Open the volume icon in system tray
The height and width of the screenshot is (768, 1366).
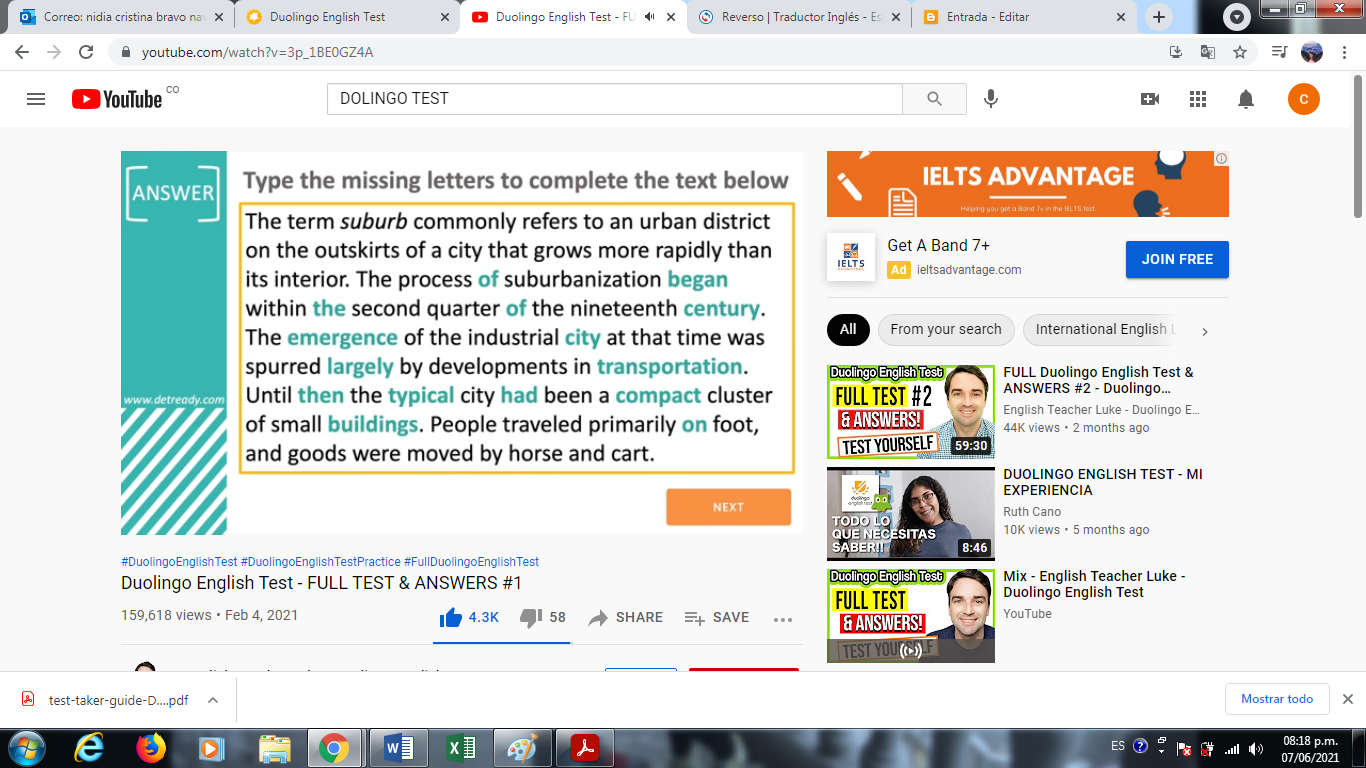tap(1254, 748)
